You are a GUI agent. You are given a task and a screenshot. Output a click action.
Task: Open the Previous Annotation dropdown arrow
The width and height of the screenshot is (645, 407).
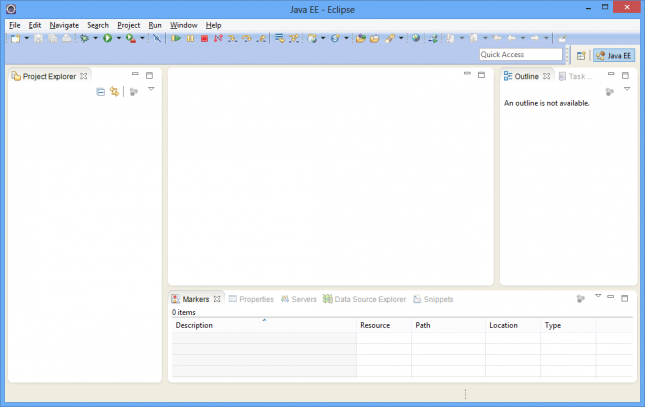tap(485, 38)
